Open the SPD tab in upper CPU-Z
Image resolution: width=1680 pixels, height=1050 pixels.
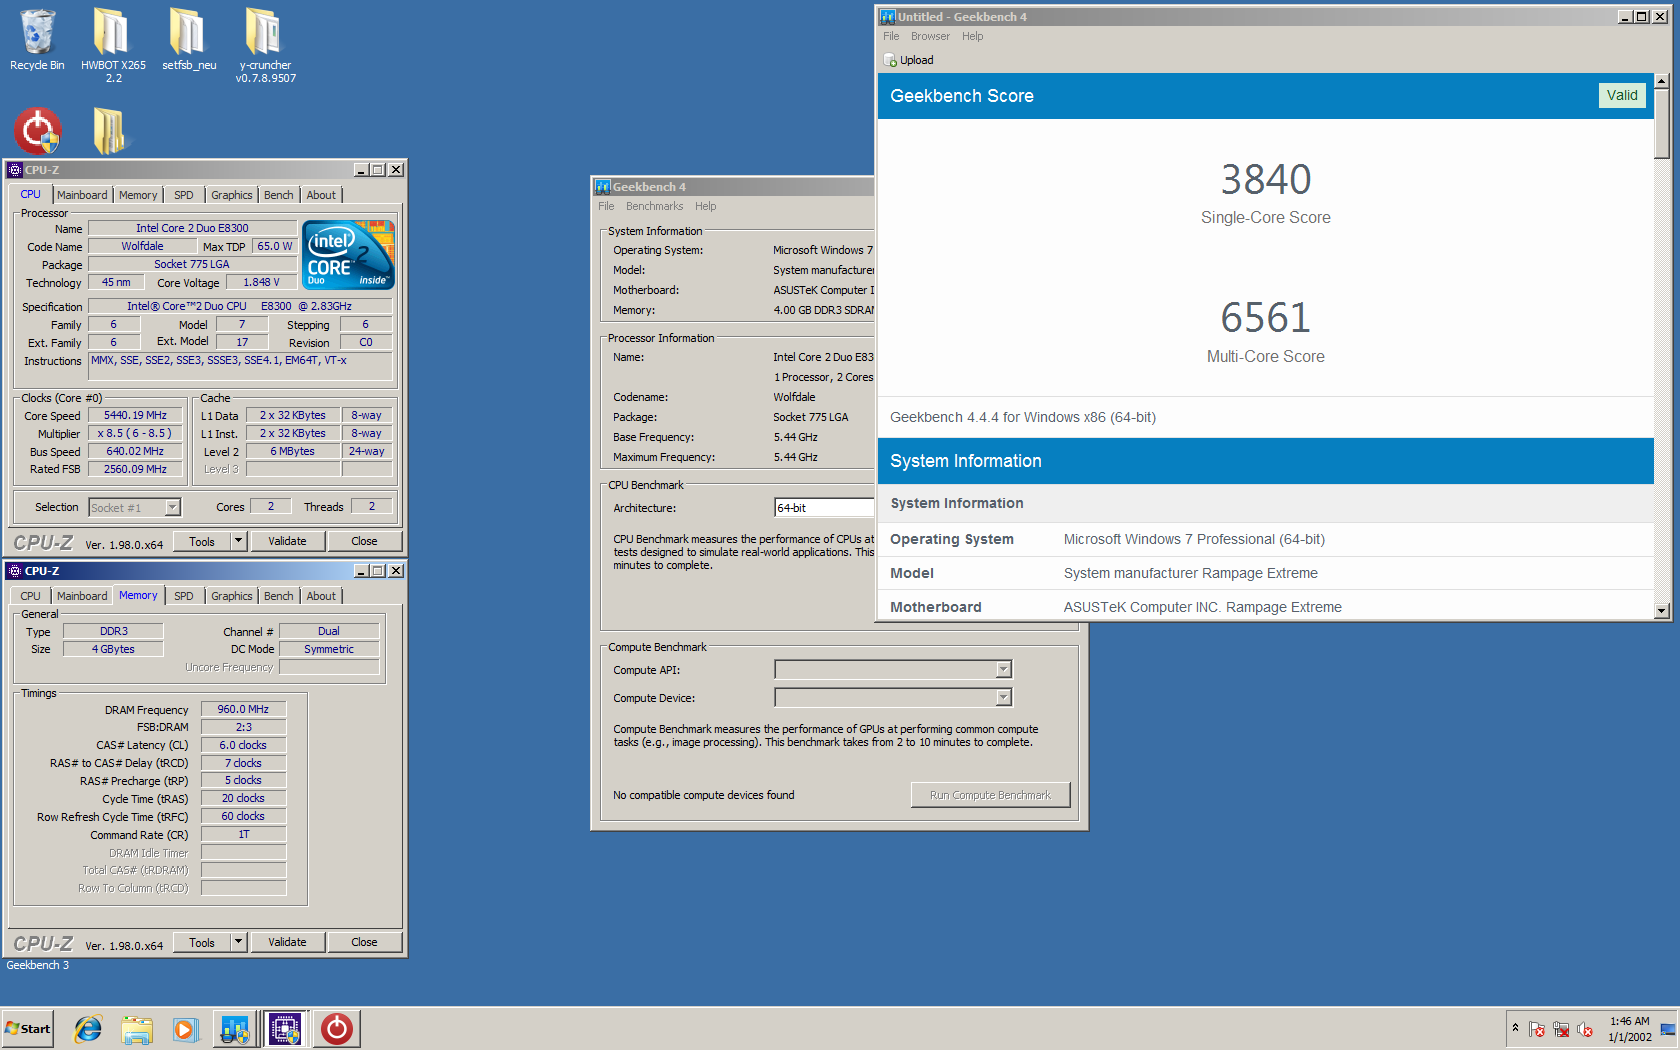184,195
